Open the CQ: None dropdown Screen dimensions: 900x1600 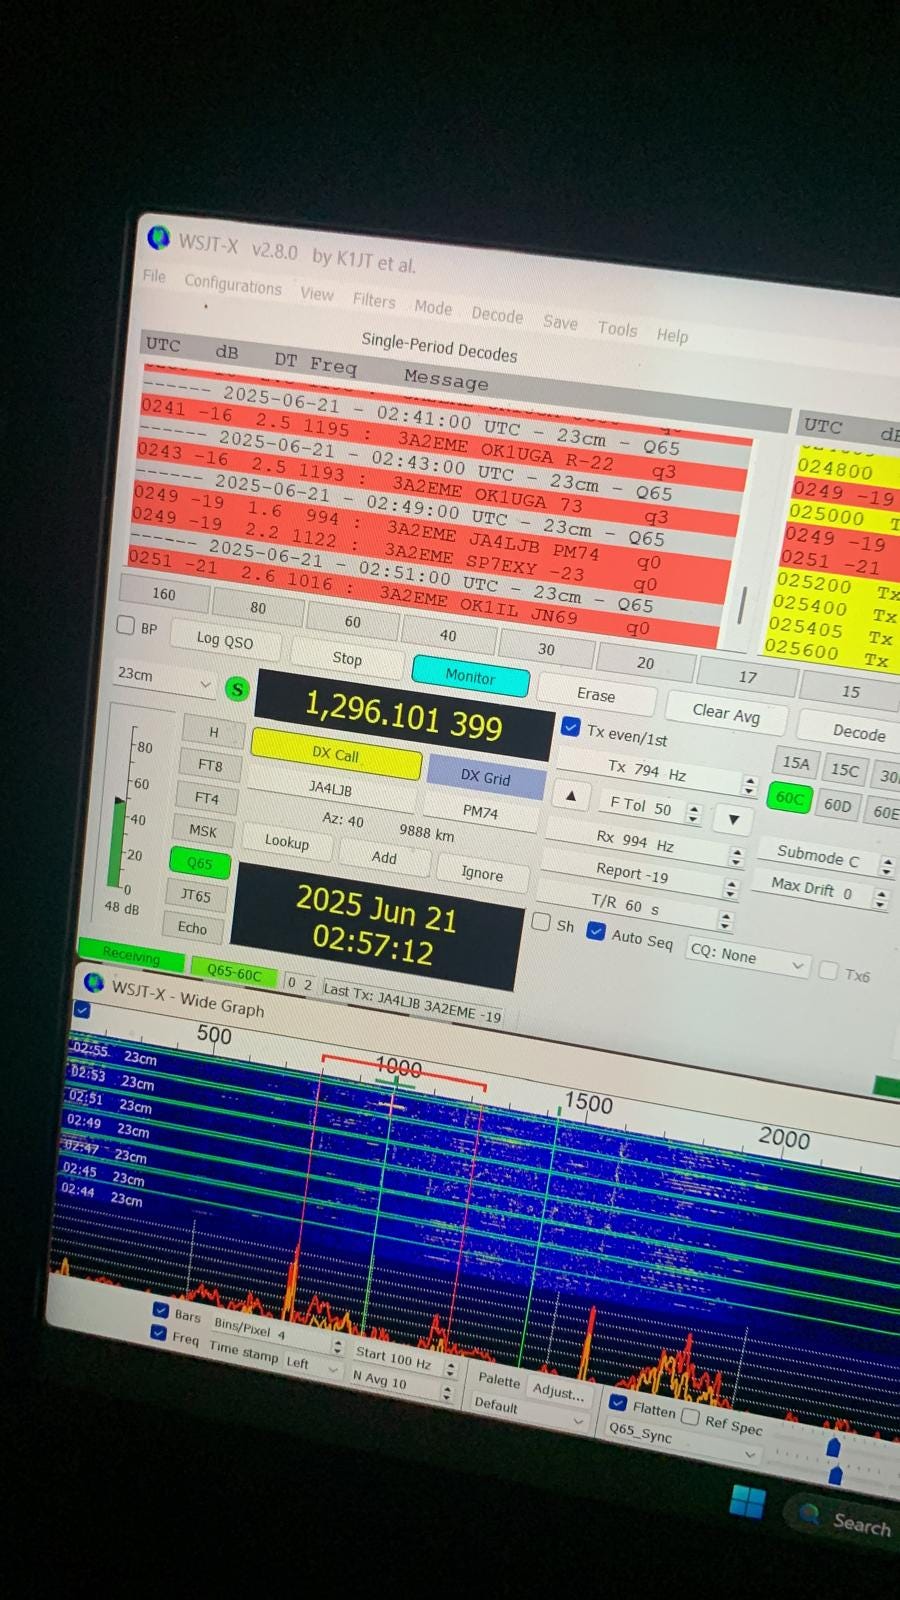click(x=746, y=958)
